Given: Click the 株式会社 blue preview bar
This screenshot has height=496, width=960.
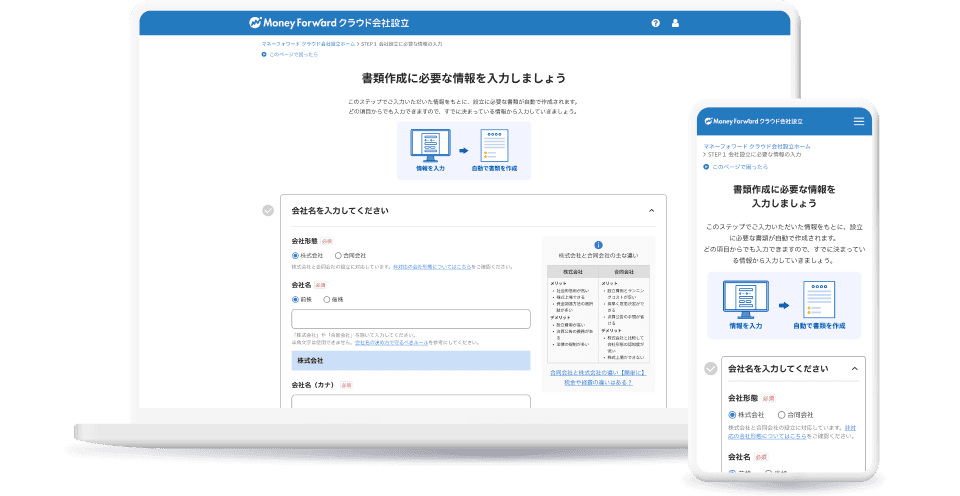Looking at the screenshot, I should point(411,361).
